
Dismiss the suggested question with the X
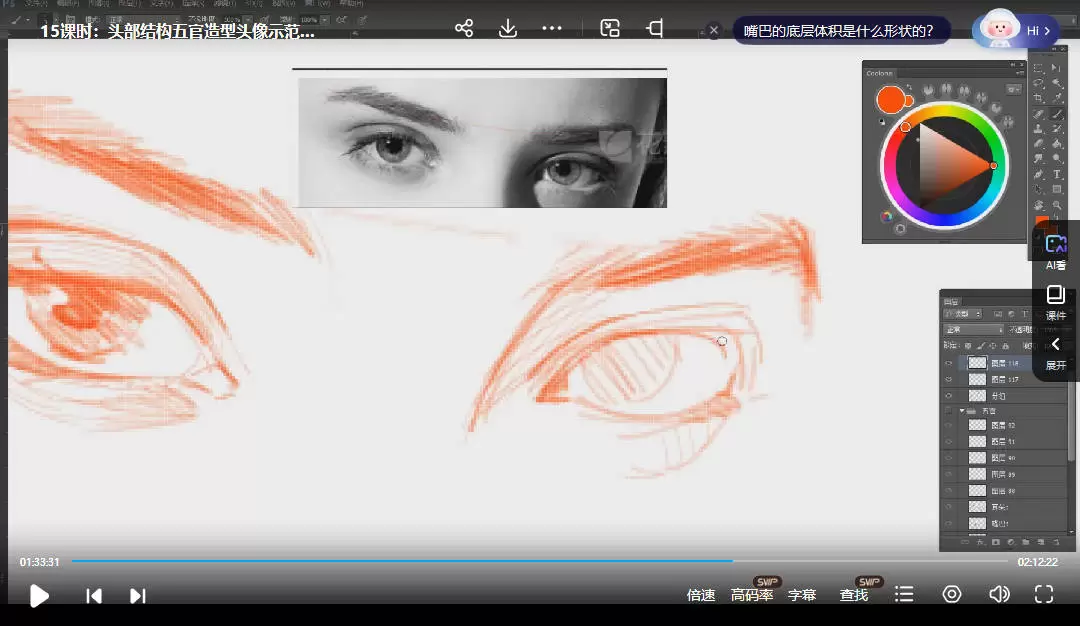click(714, 30)
